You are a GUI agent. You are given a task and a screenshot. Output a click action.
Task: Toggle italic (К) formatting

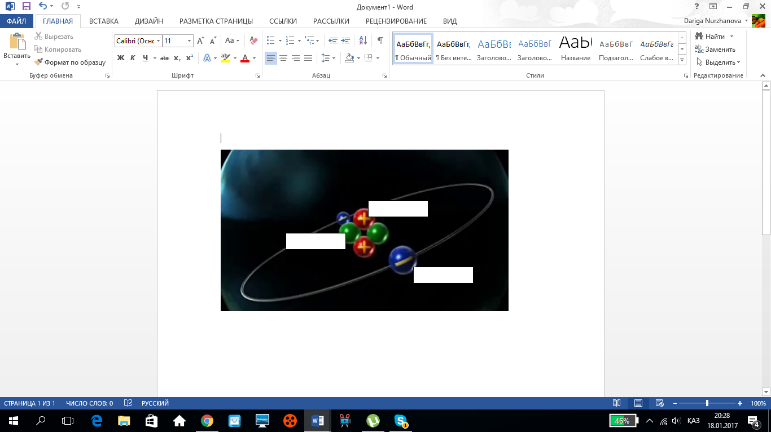[x=133, y=58]
